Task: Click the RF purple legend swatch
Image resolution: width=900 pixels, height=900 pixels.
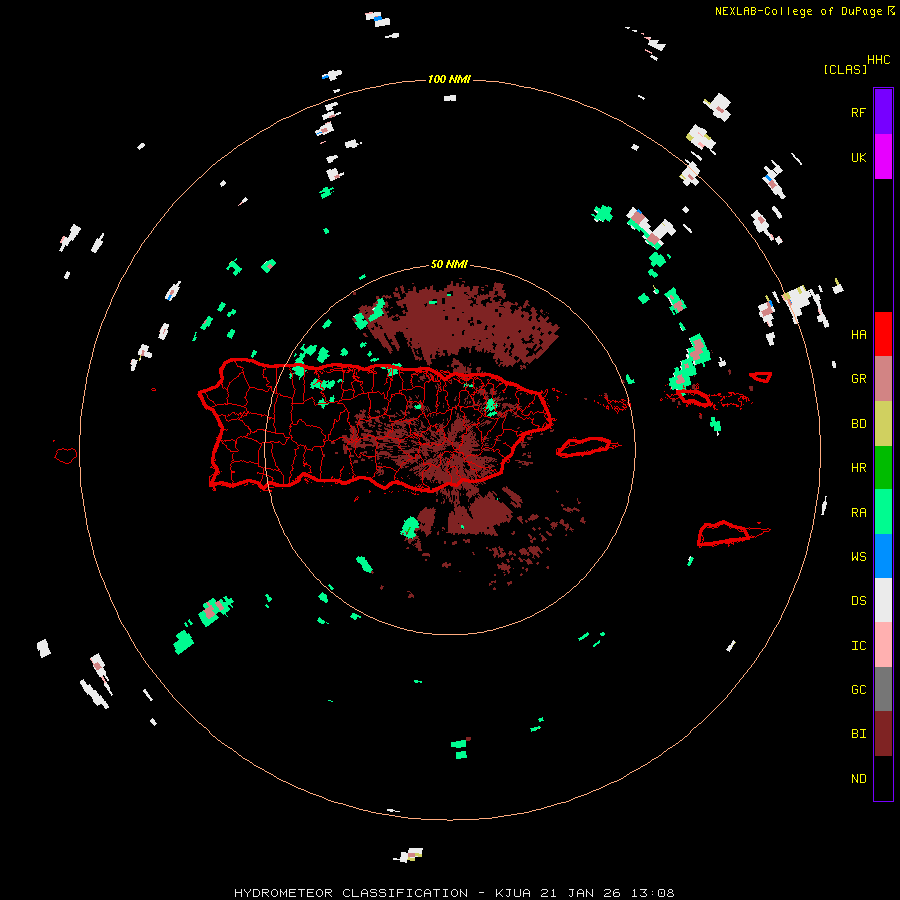Action: pyautogui.click(x=883, y=112)
